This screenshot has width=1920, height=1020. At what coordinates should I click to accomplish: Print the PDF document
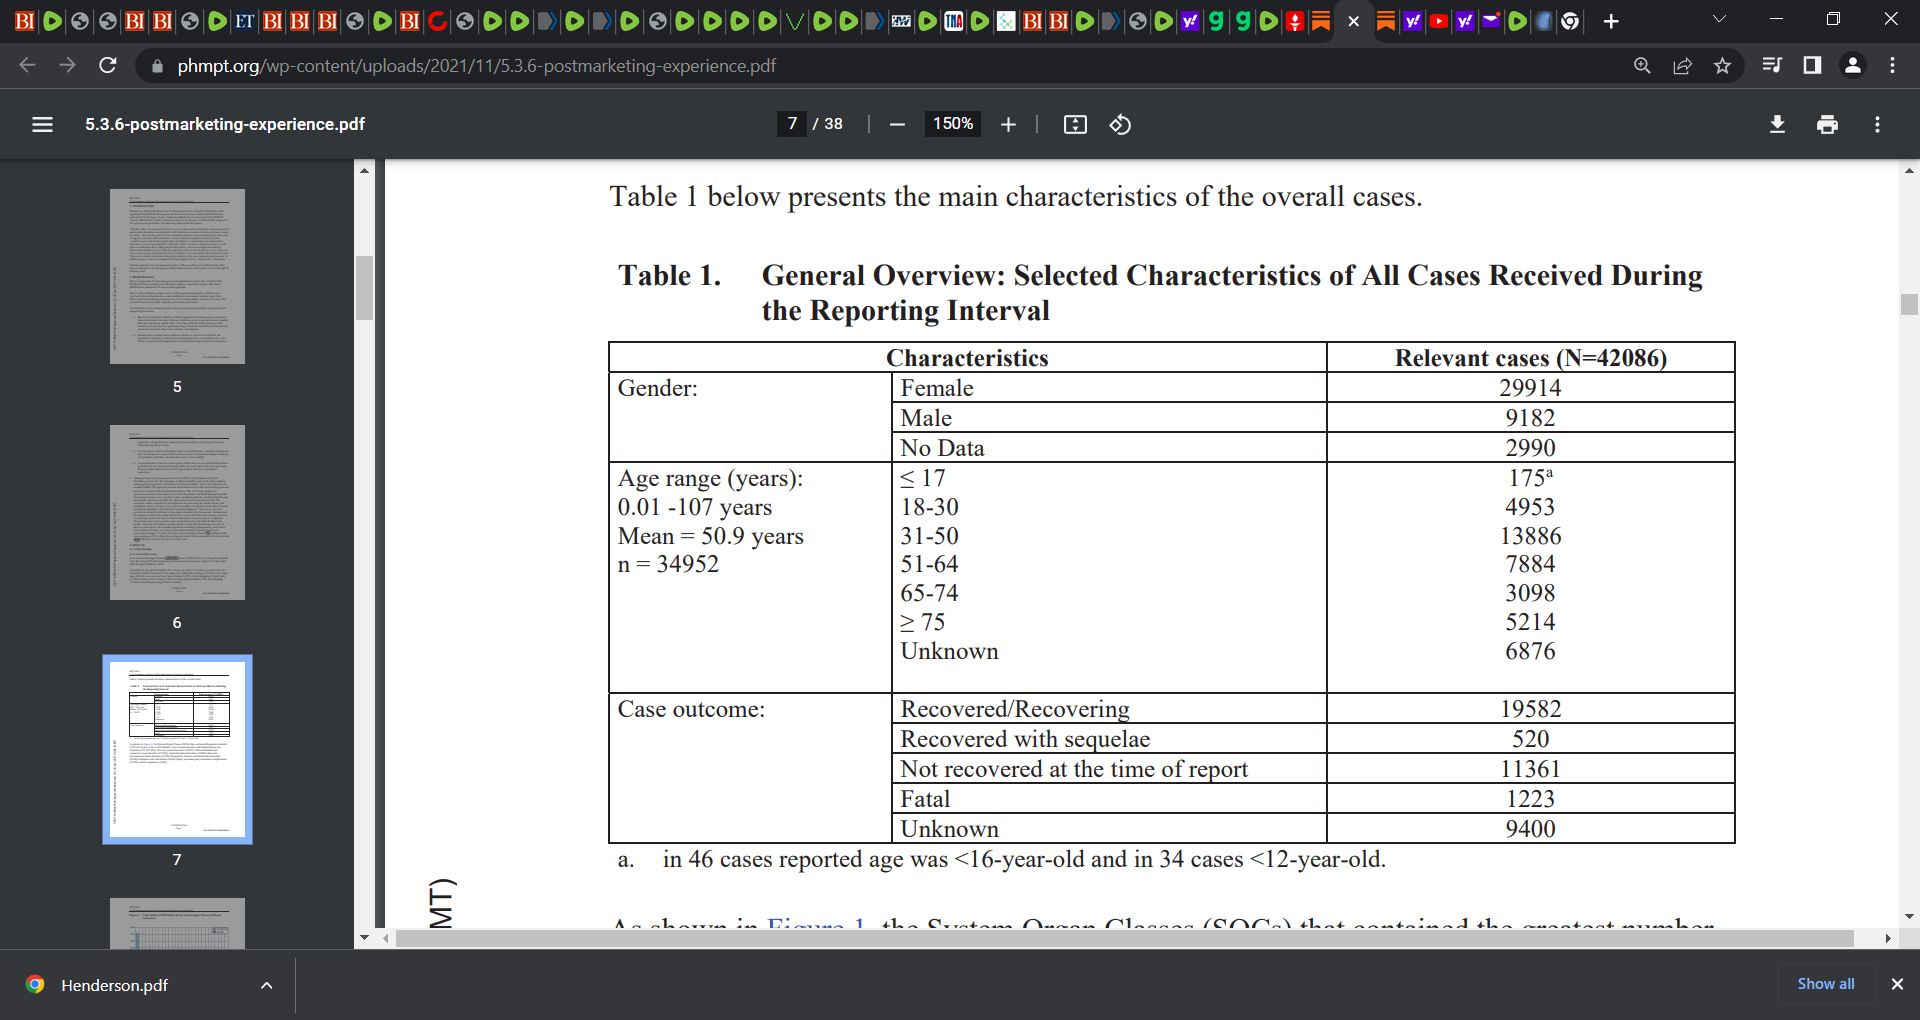pos(1827,124)
